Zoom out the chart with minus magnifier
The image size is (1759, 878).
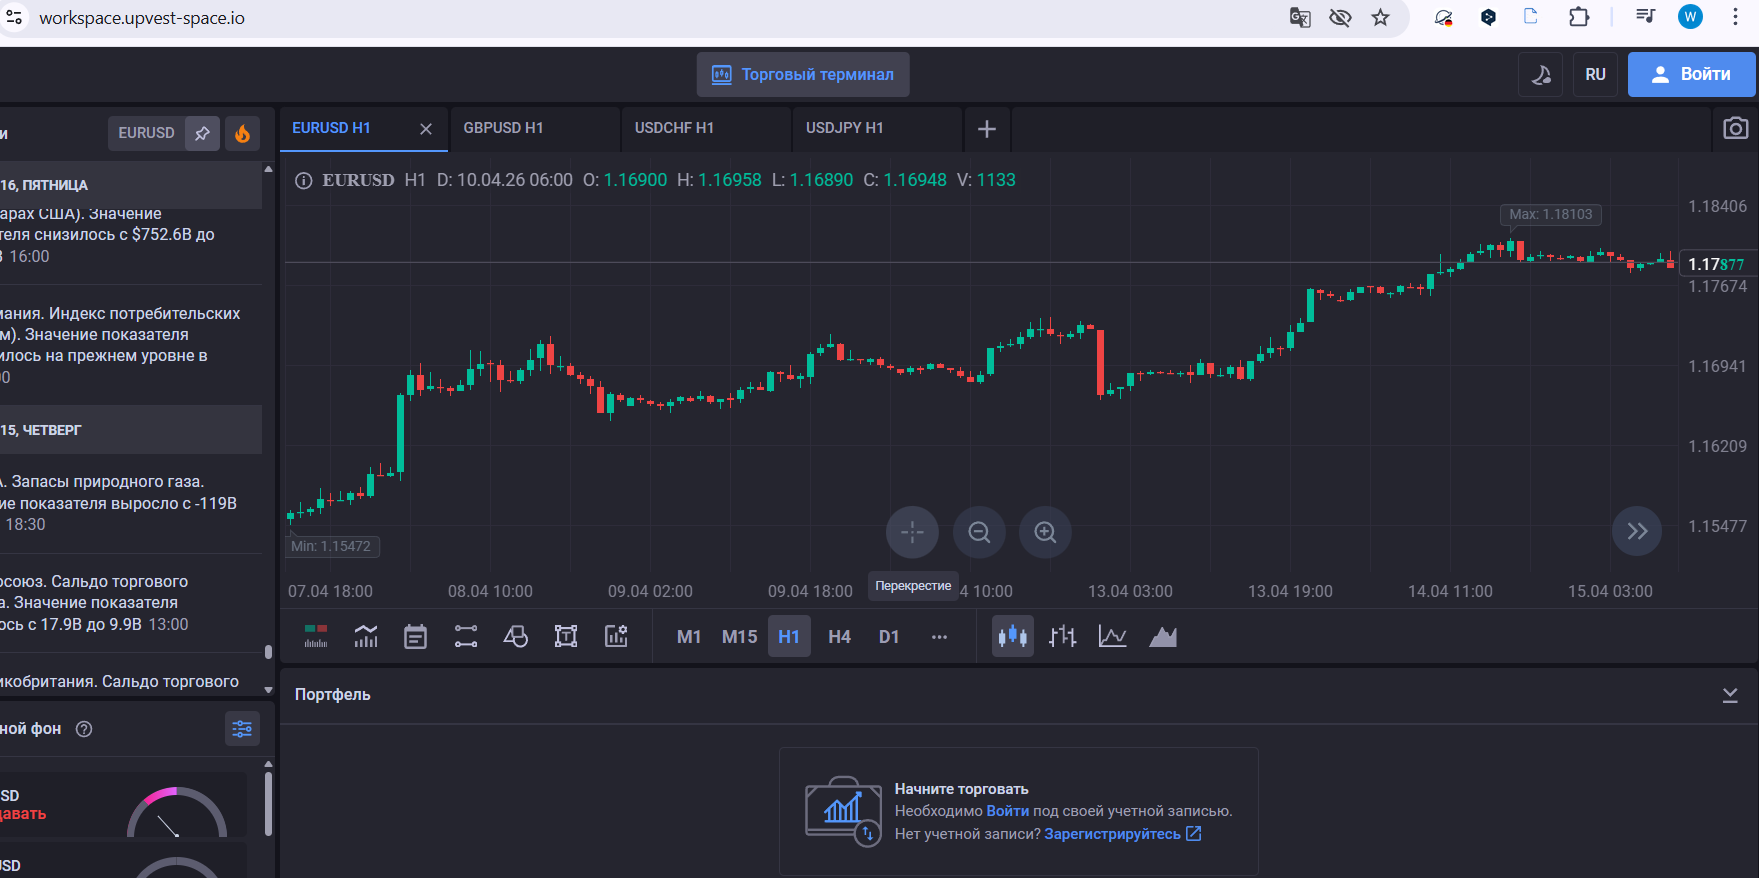pyautogui.click(x=979, y=532)
